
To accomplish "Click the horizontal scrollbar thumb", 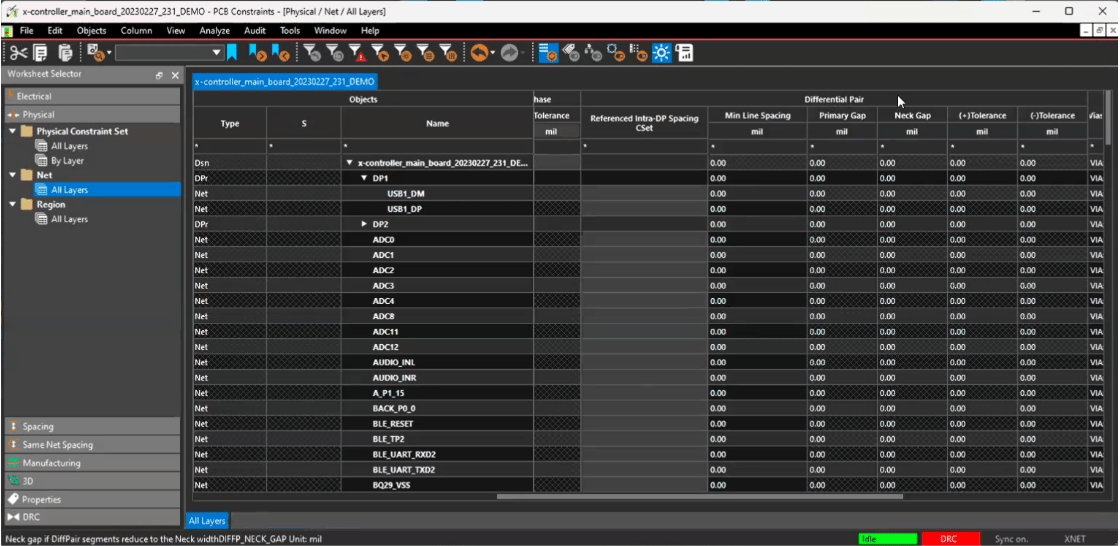I will 700,496.
